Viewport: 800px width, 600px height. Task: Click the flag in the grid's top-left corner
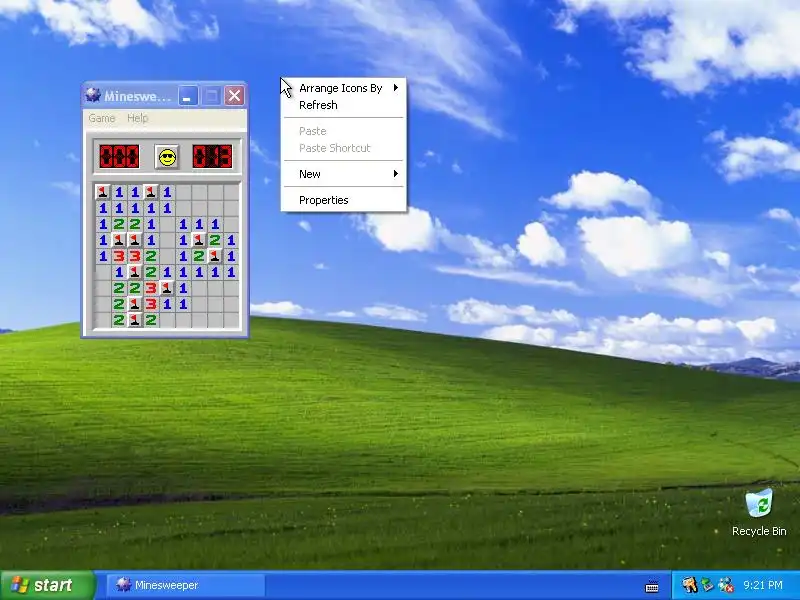[x=103, y=192]
